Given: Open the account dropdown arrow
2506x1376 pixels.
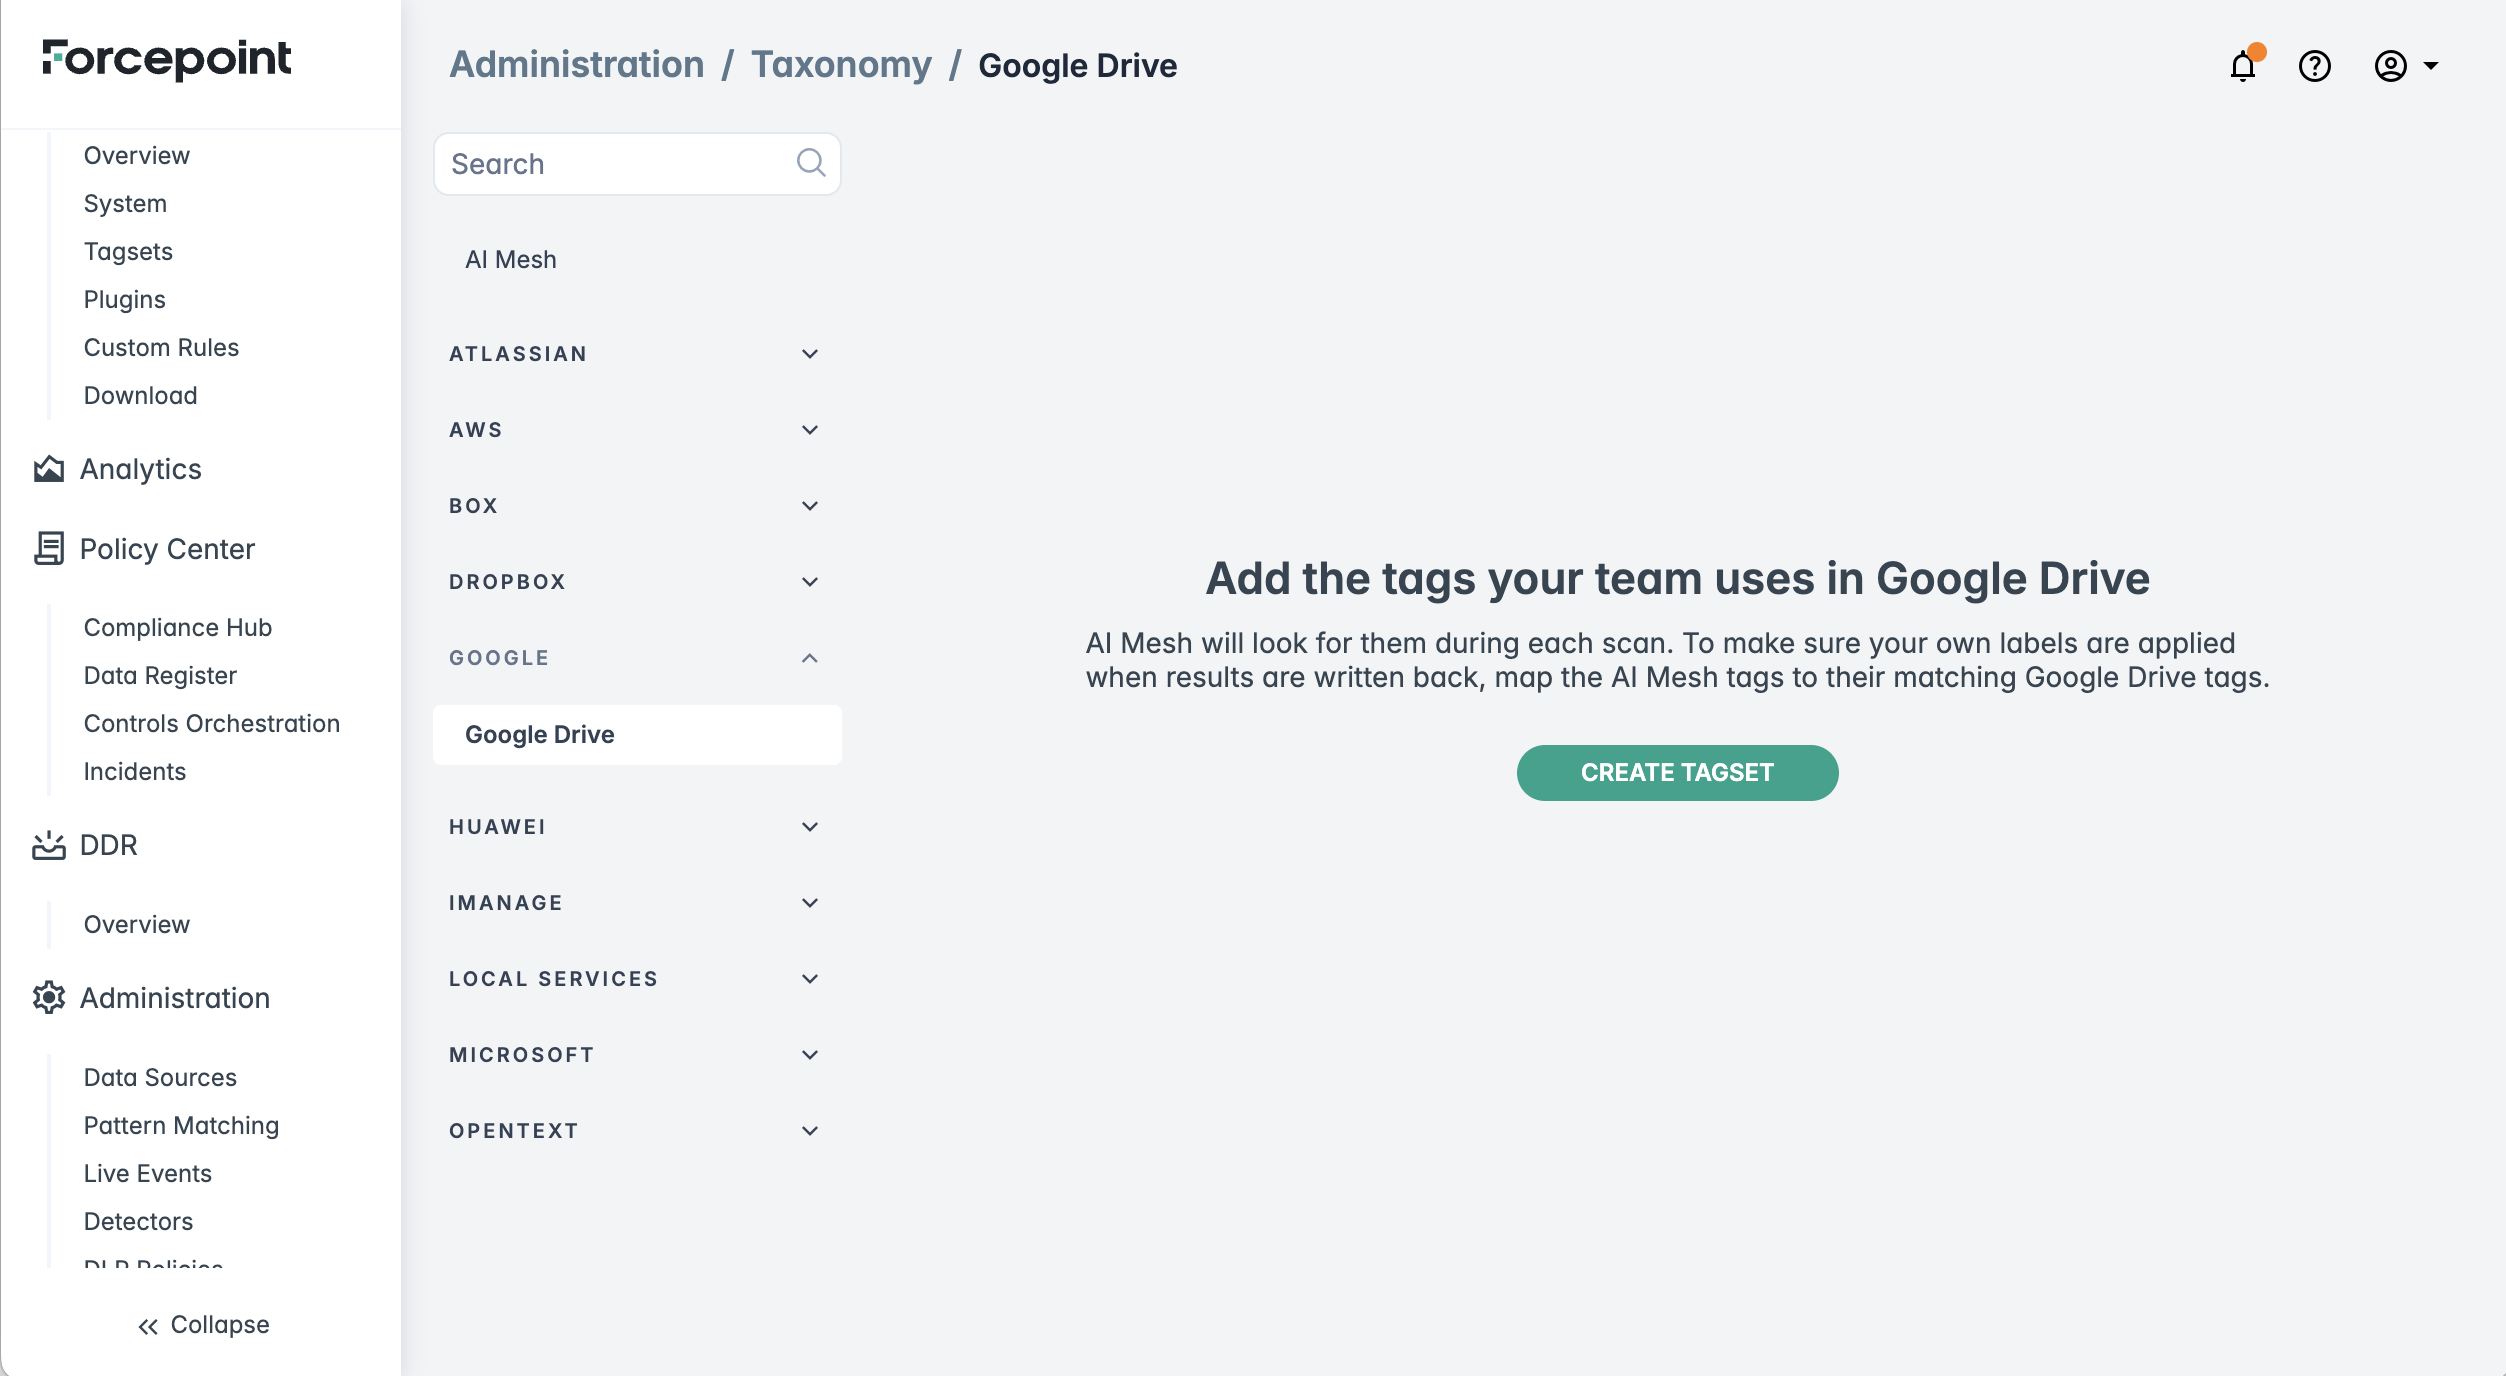Looking at the screenshot, I should coord(2431,67).
